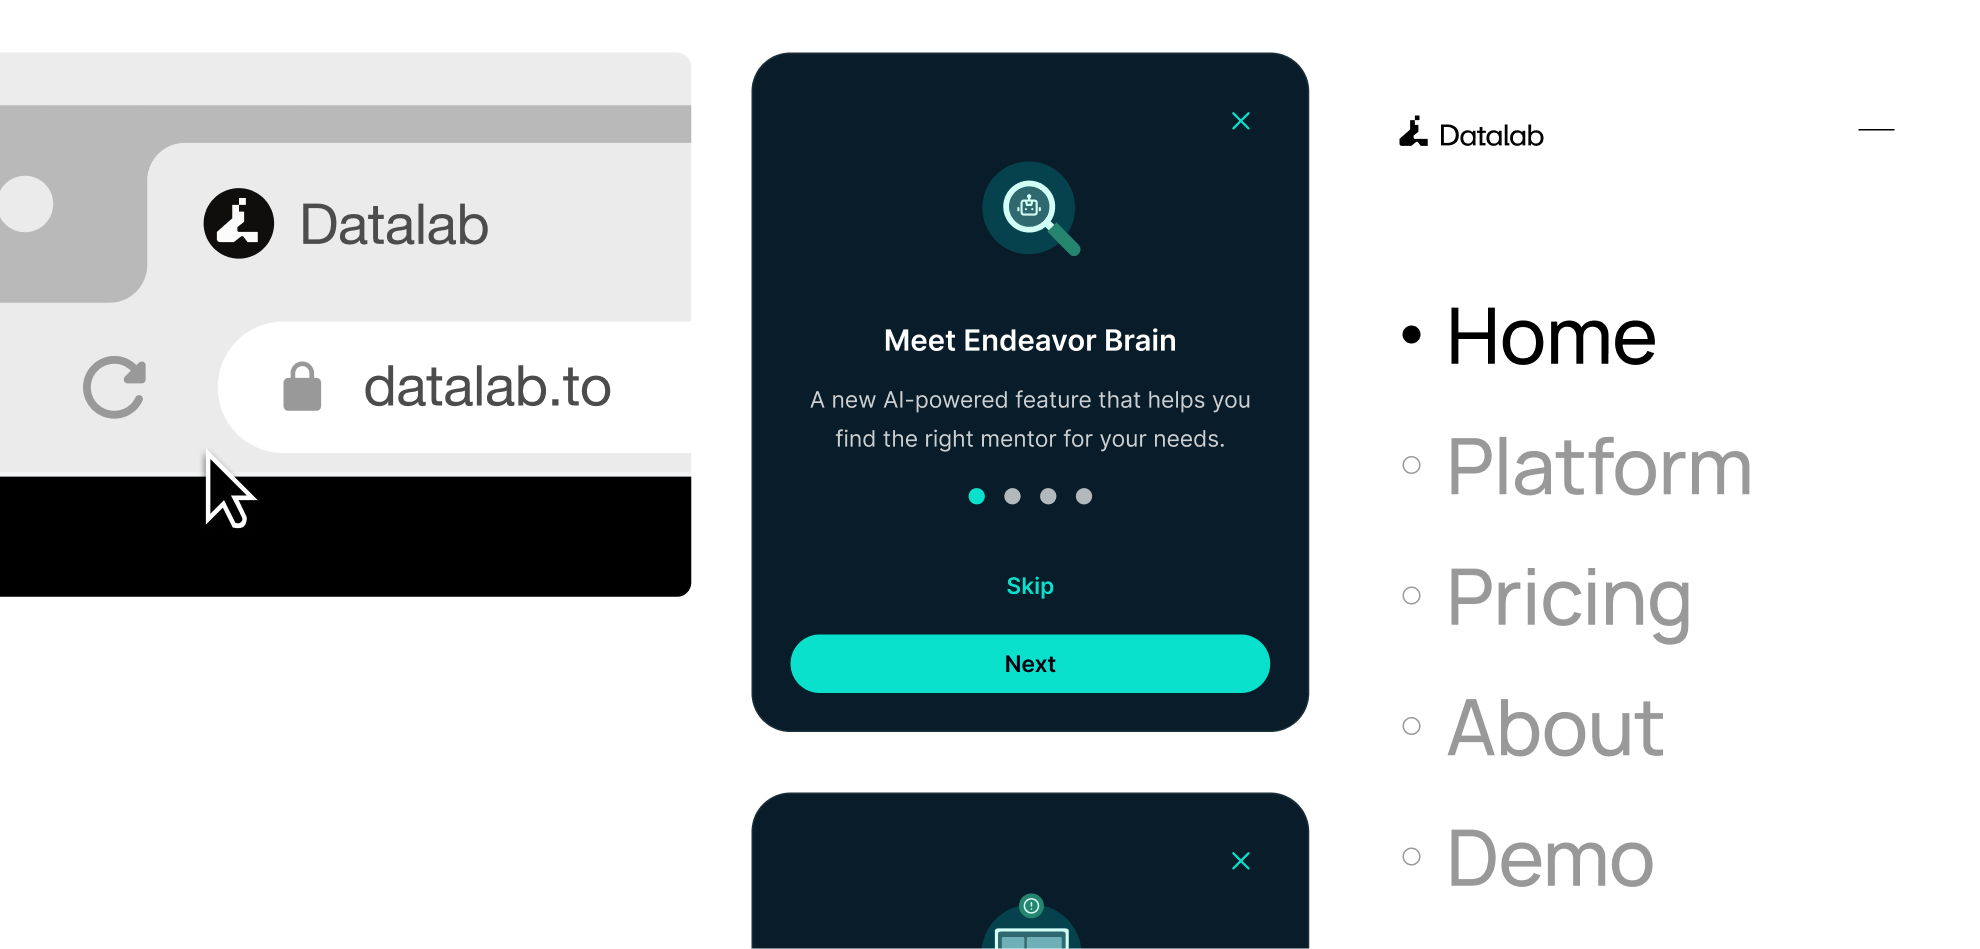The image size is (1980, 949).
Task: Click the padlock icon in address bar
Action: coord(302,387)
